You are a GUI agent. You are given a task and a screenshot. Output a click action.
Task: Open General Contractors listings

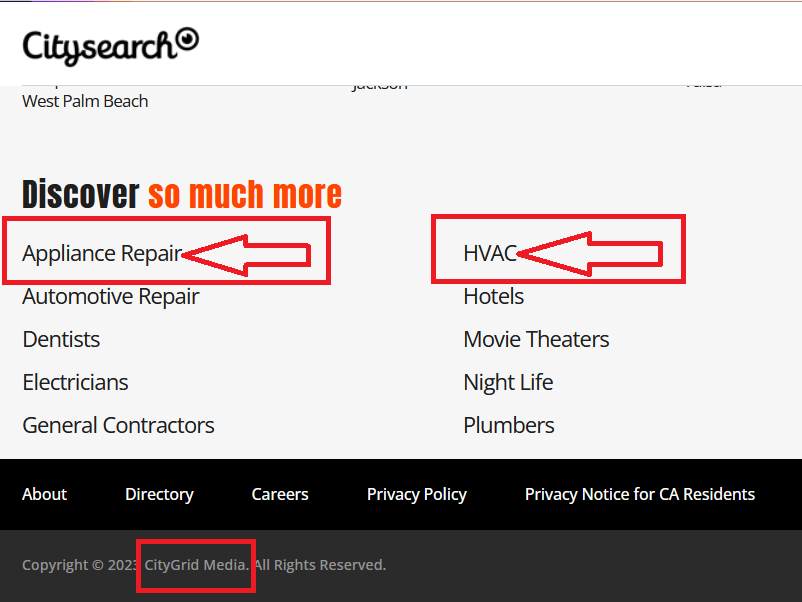[x=118, y=425]
